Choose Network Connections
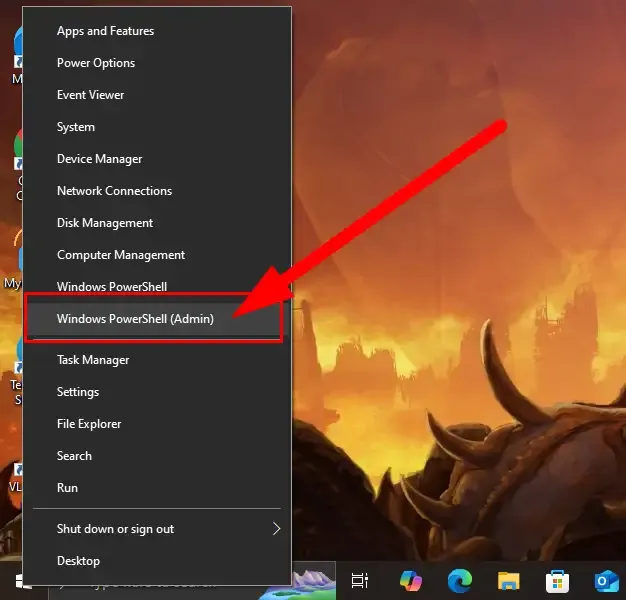Image resolution: width=626 pixels, height=600 pixels. (x=157, y=191)
